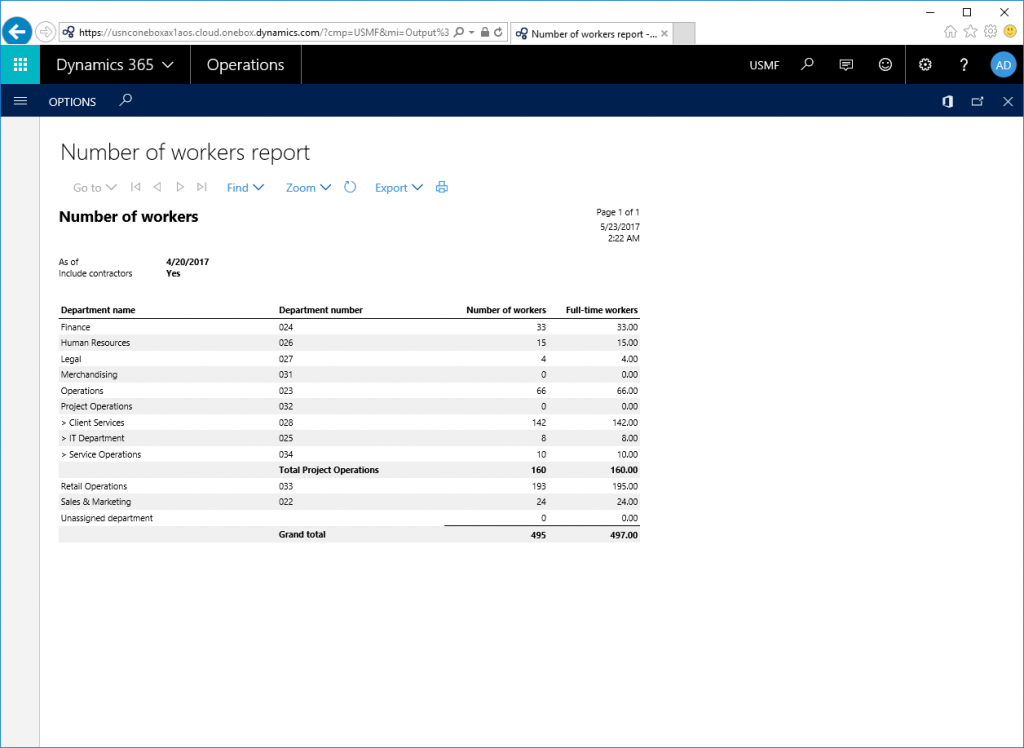
Task: Refresh the Number of workers report
Action: click(350, 187)
